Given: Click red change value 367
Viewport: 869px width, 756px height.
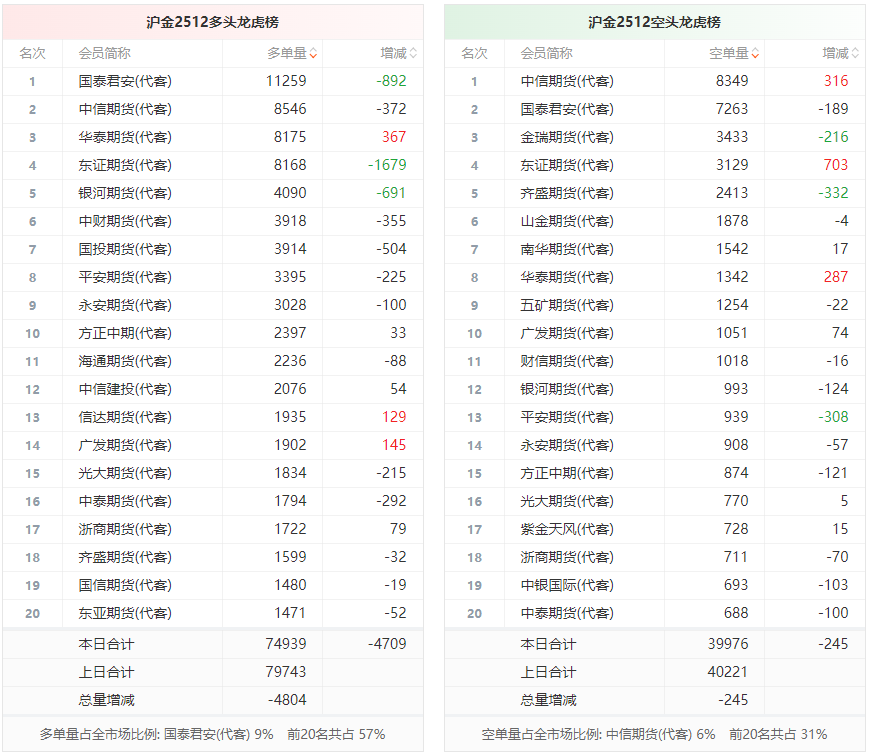Looking at the screenshot, I should (x=394, y=137).
